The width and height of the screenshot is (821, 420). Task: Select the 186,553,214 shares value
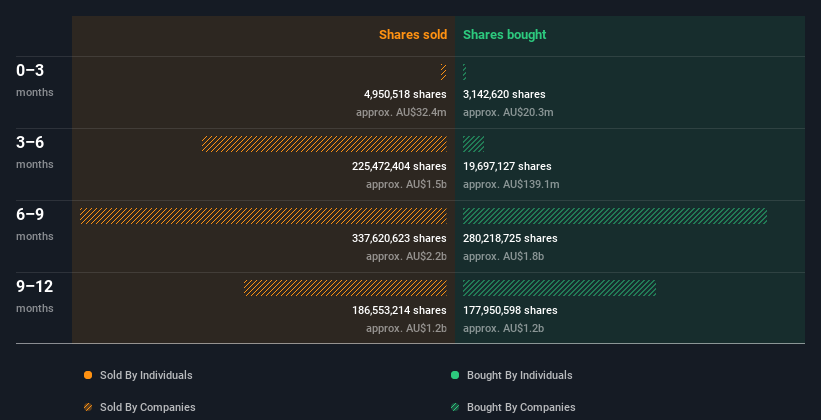pyautogui.click(x=400, y=310)
